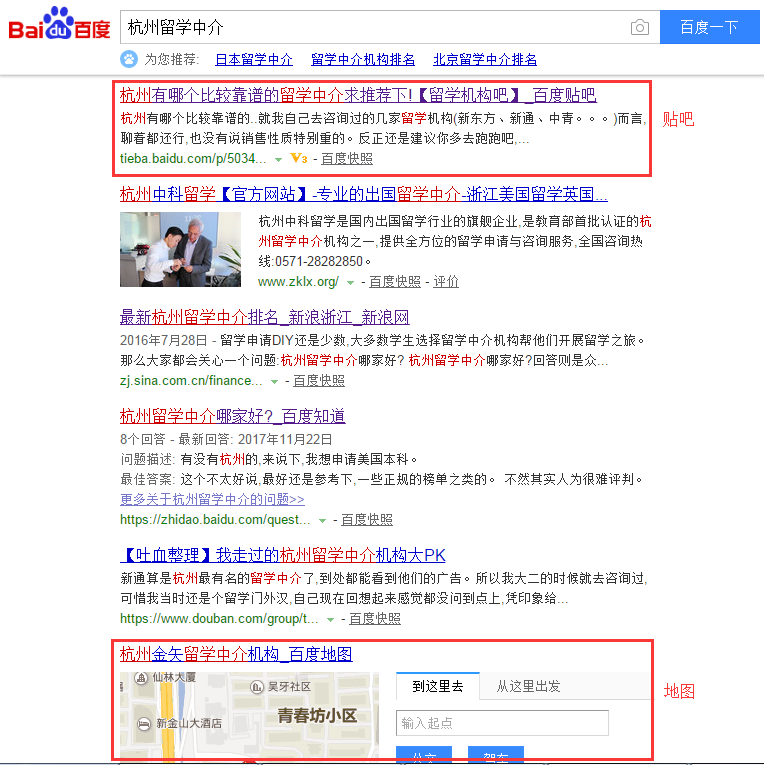
Task: Click the 输入起点 start point field
Action: coord(502,723)
